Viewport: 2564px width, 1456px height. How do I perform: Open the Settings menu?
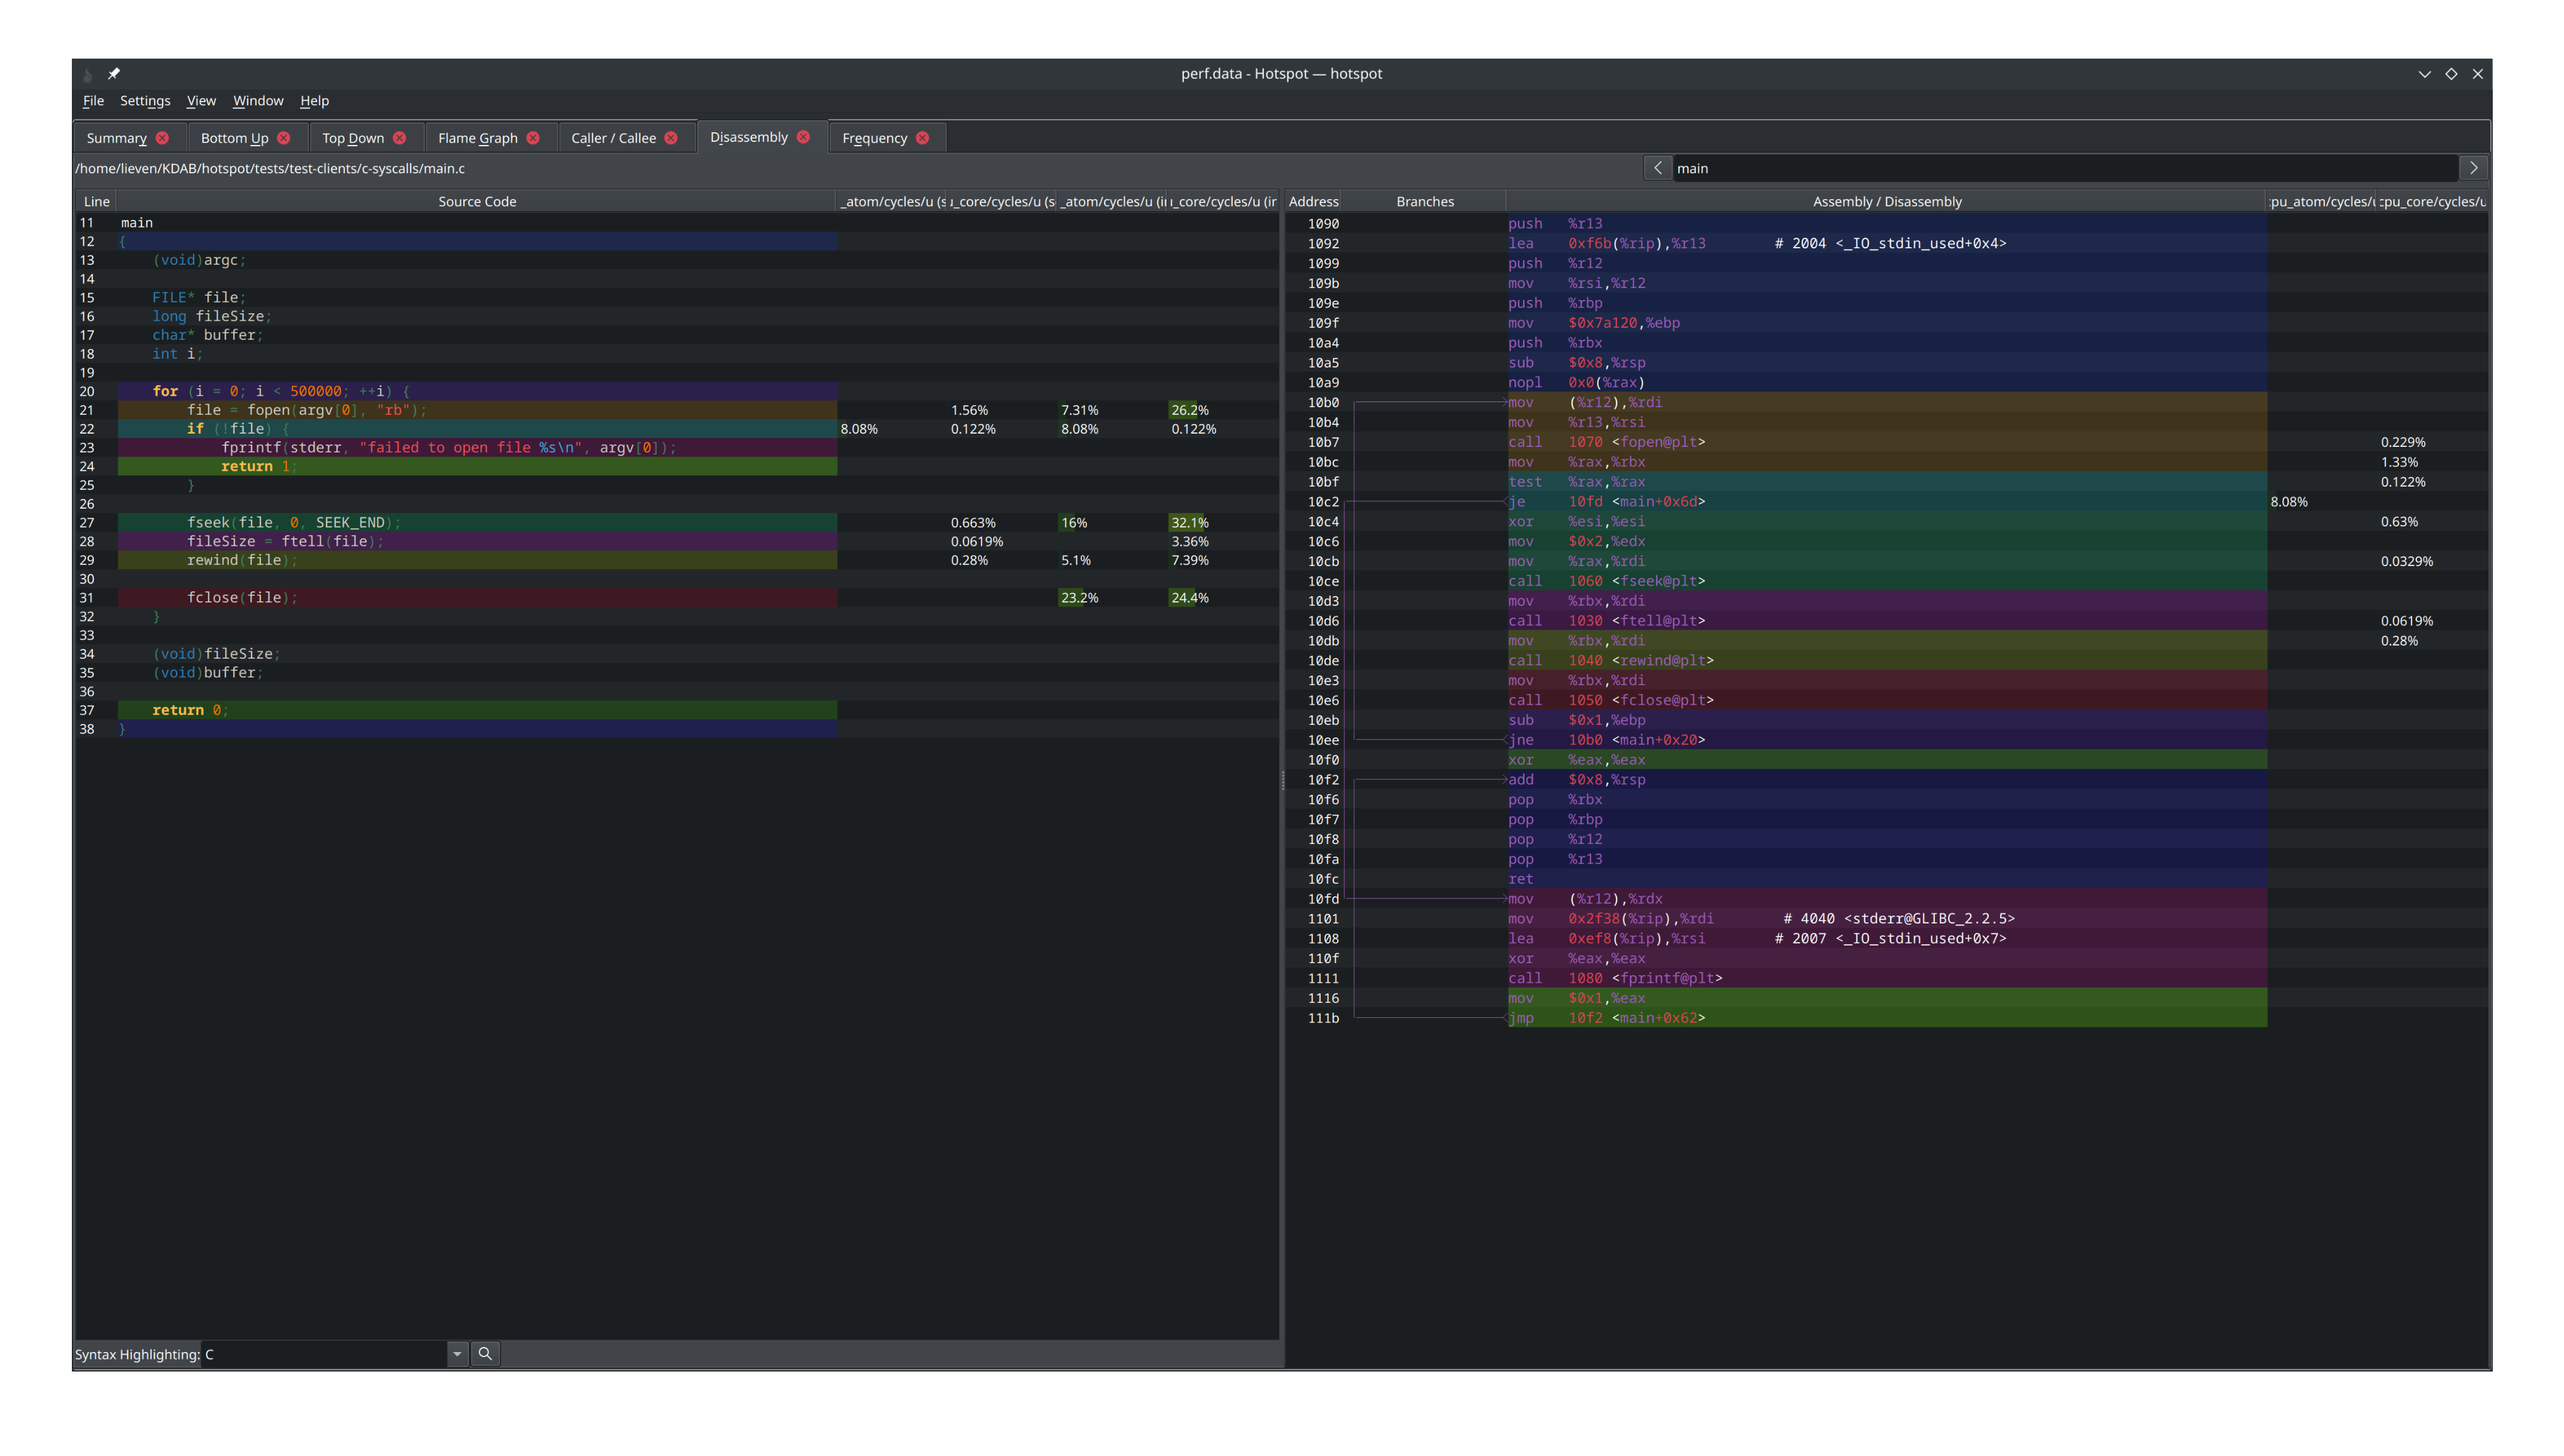145,100
